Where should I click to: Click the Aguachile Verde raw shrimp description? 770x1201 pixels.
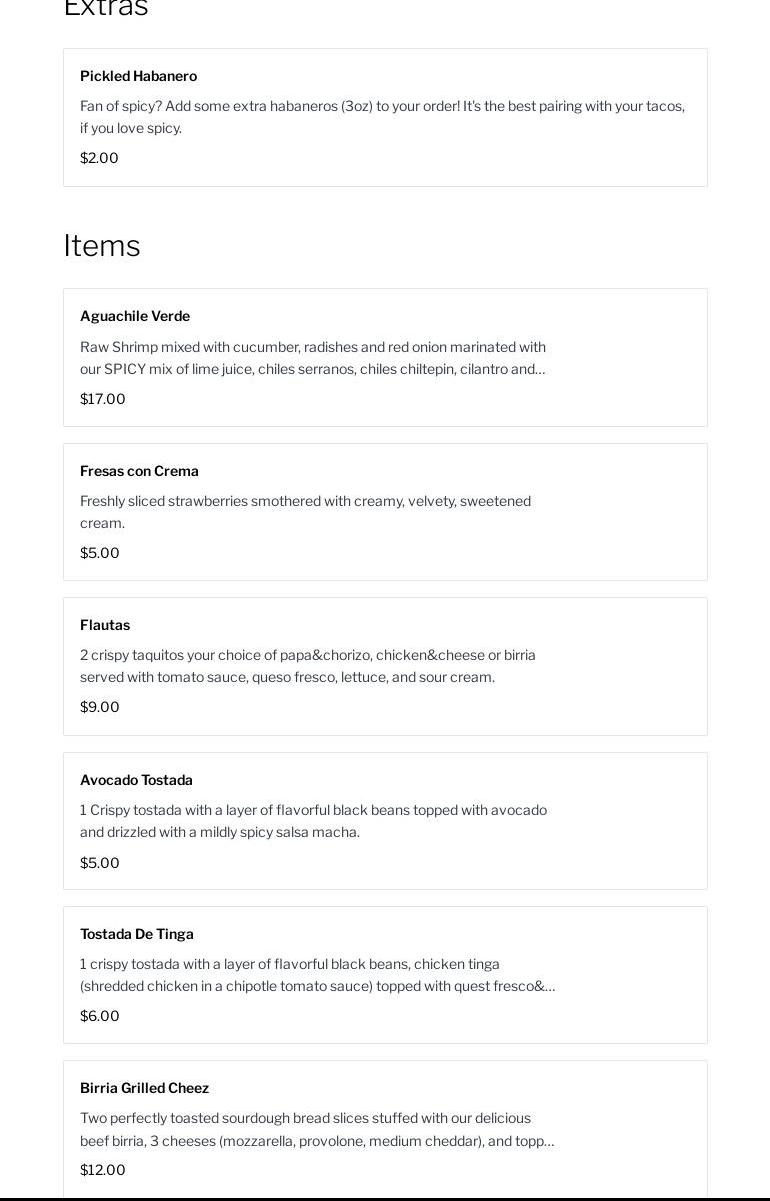point(313,358)
